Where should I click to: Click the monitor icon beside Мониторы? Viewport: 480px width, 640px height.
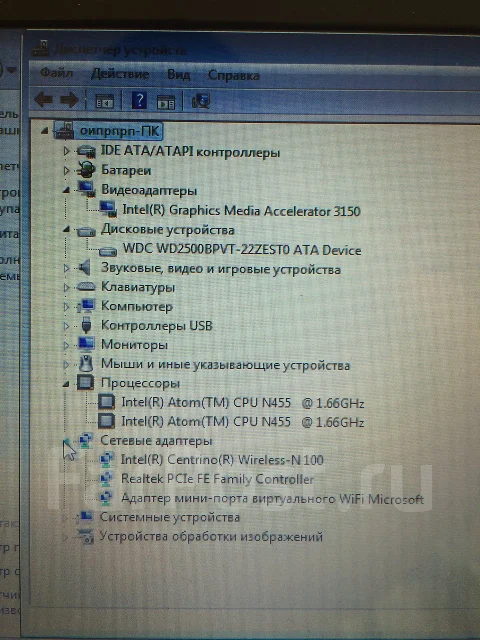click(86, 344)
